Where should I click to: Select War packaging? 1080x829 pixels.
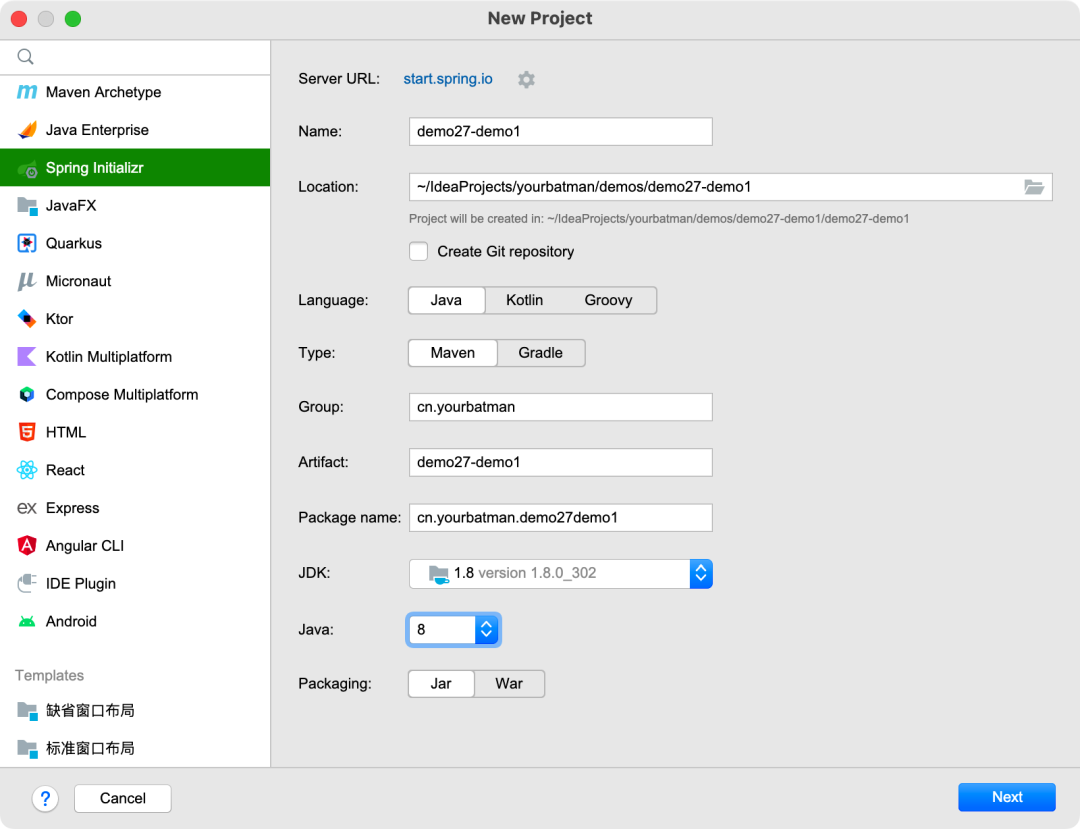point(509,683)
